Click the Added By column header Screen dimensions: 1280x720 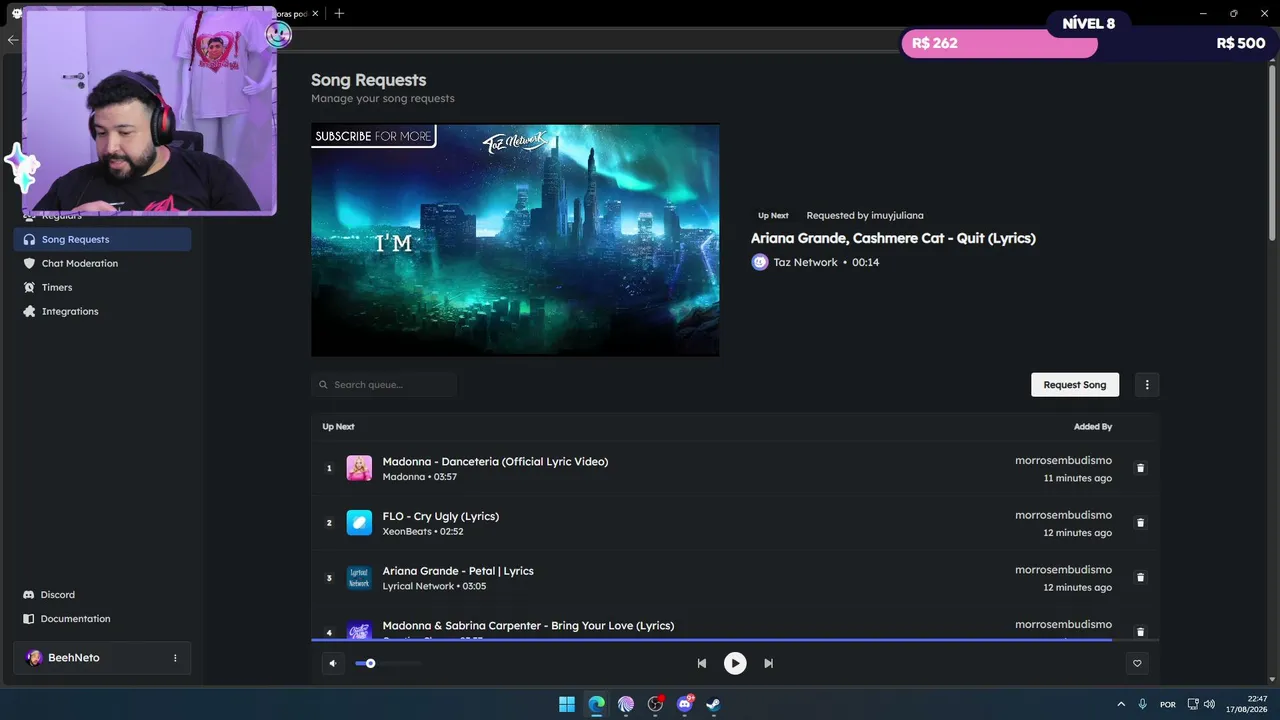1093,427
